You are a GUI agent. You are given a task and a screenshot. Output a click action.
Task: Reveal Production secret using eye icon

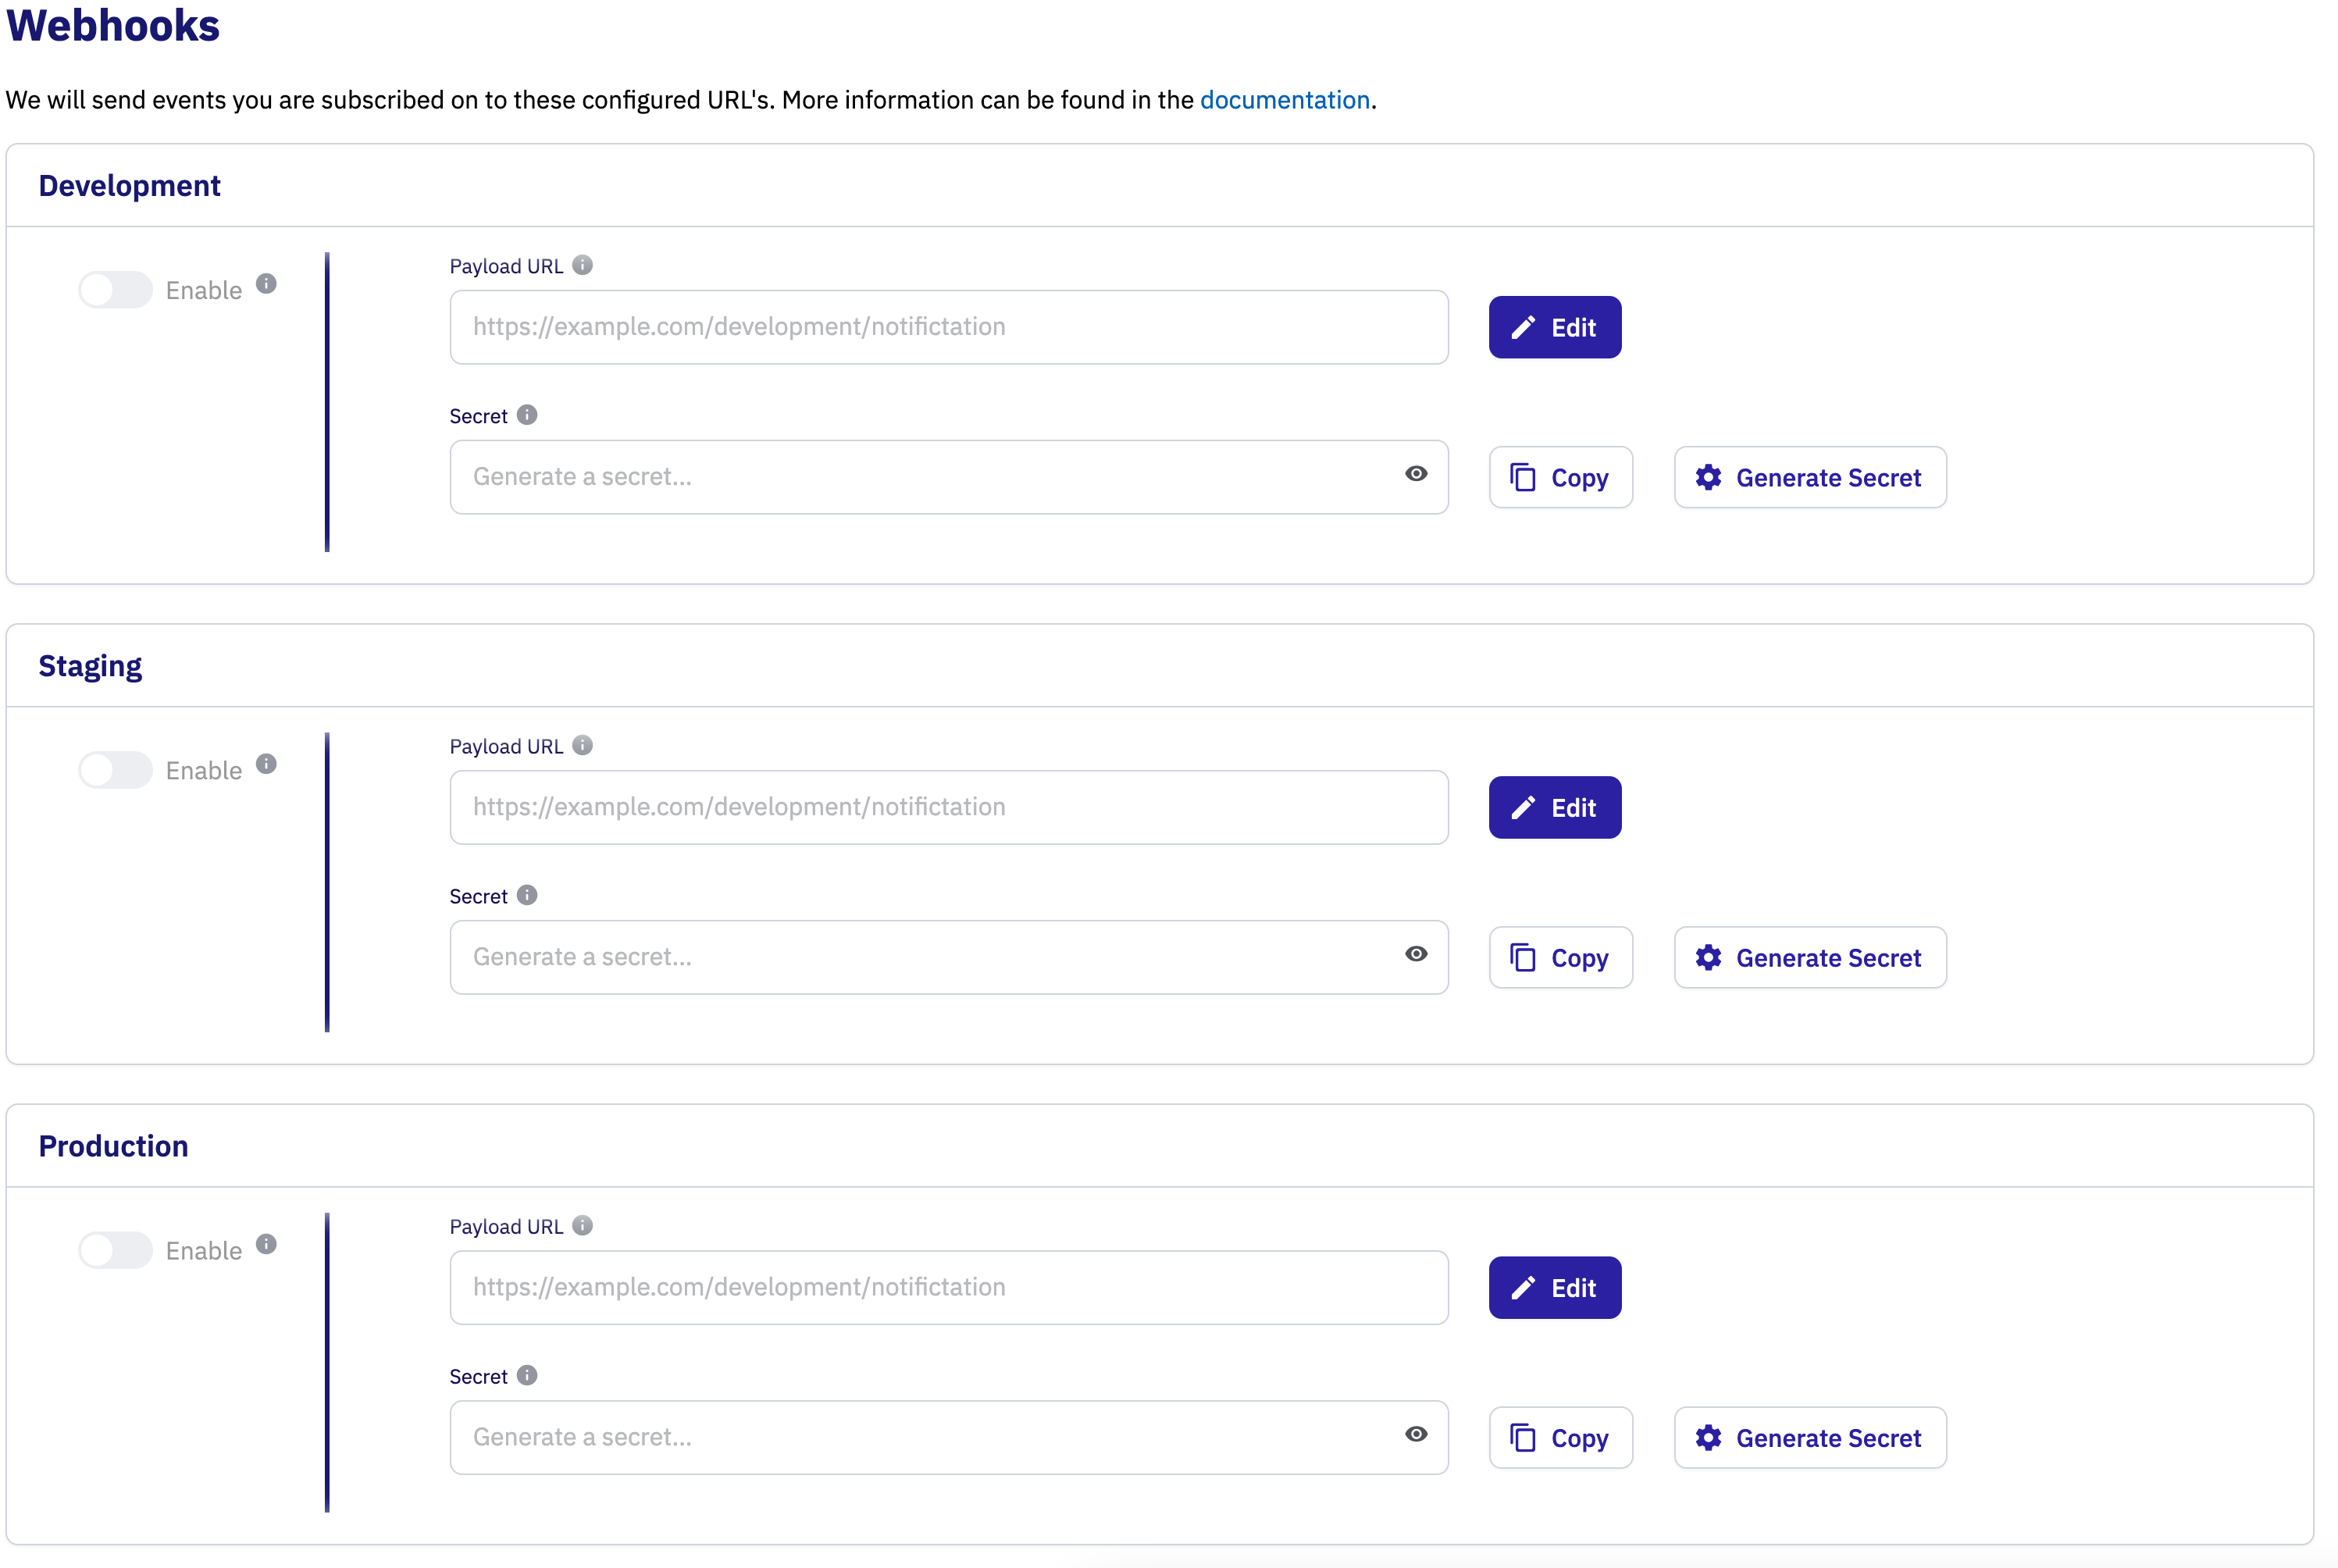click(x=1416, y=1434)
